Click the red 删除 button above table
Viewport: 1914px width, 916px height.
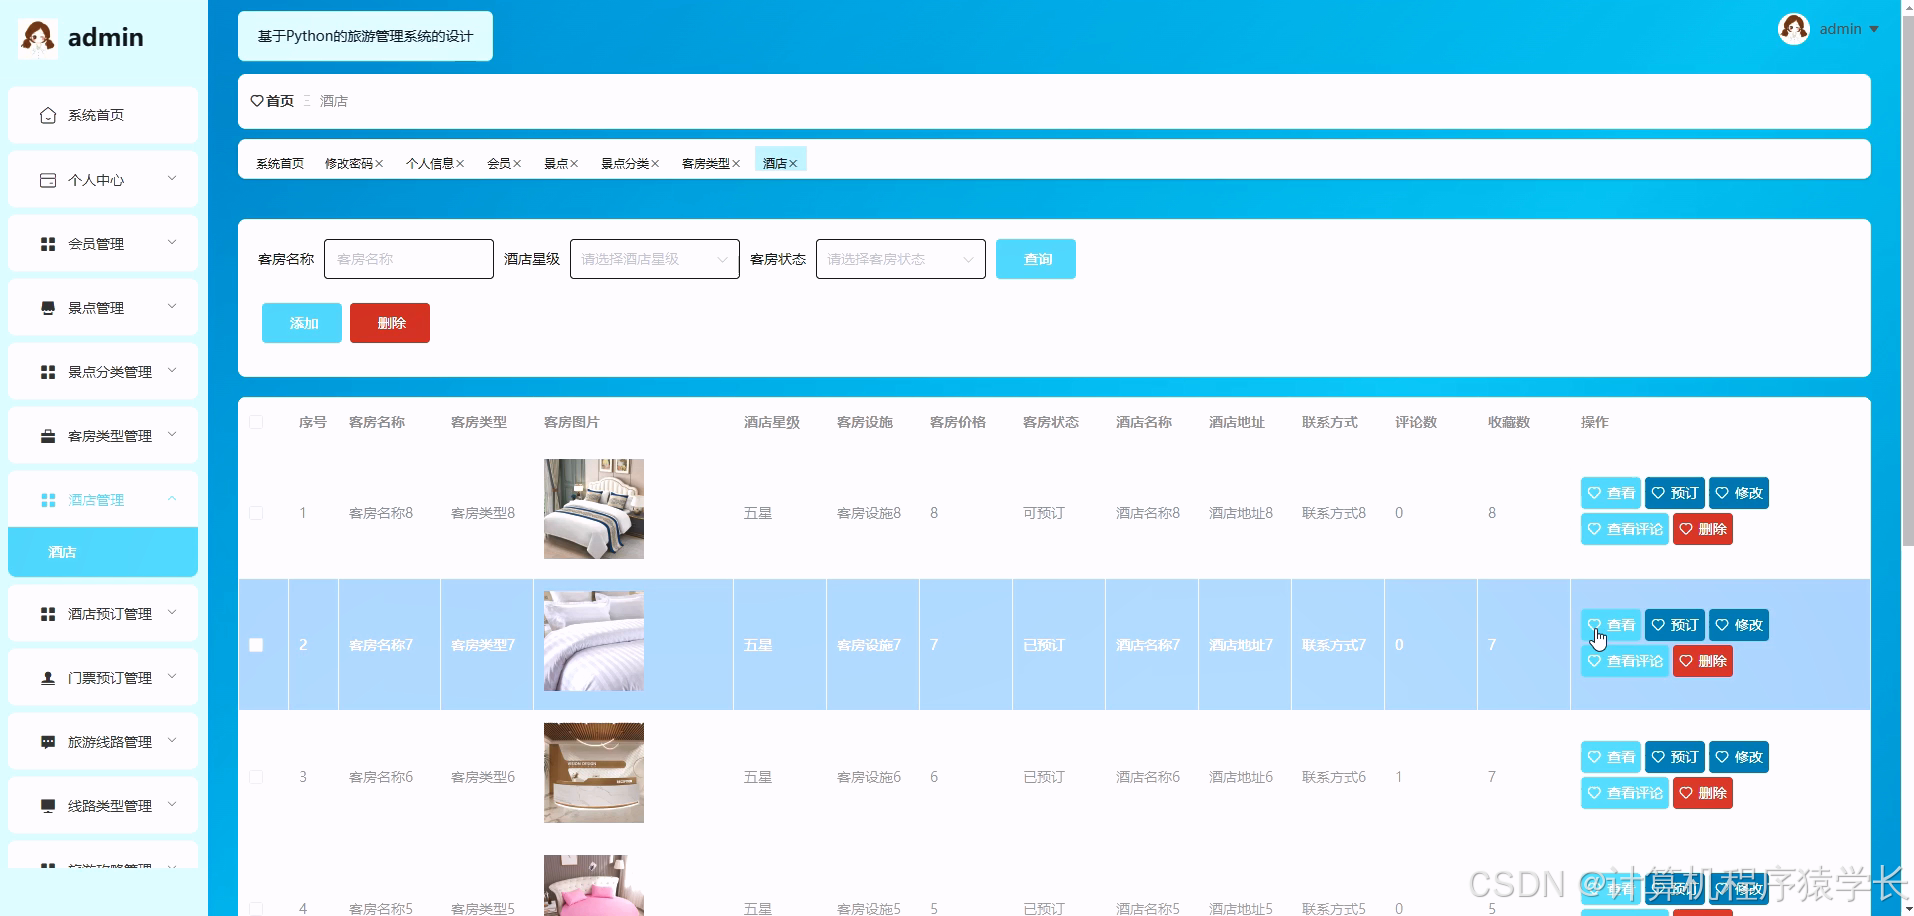click(x=390, y=323)
